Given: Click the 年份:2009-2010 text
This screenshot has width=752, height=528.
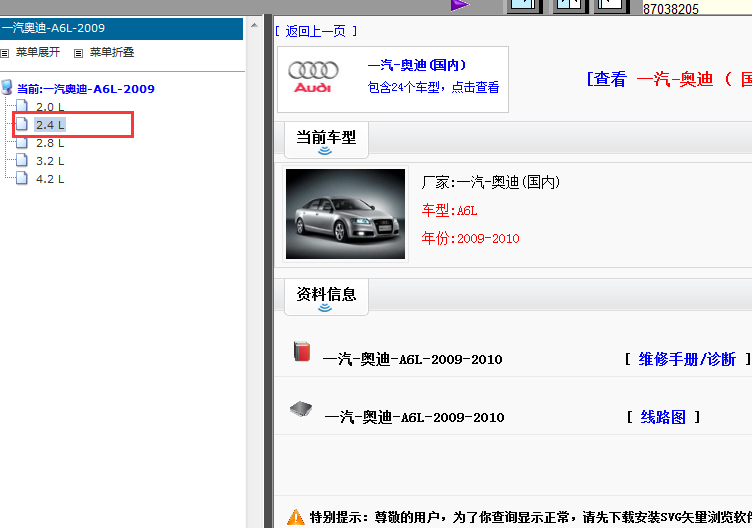Looking at the screenshot, I should tap(470, 238).
